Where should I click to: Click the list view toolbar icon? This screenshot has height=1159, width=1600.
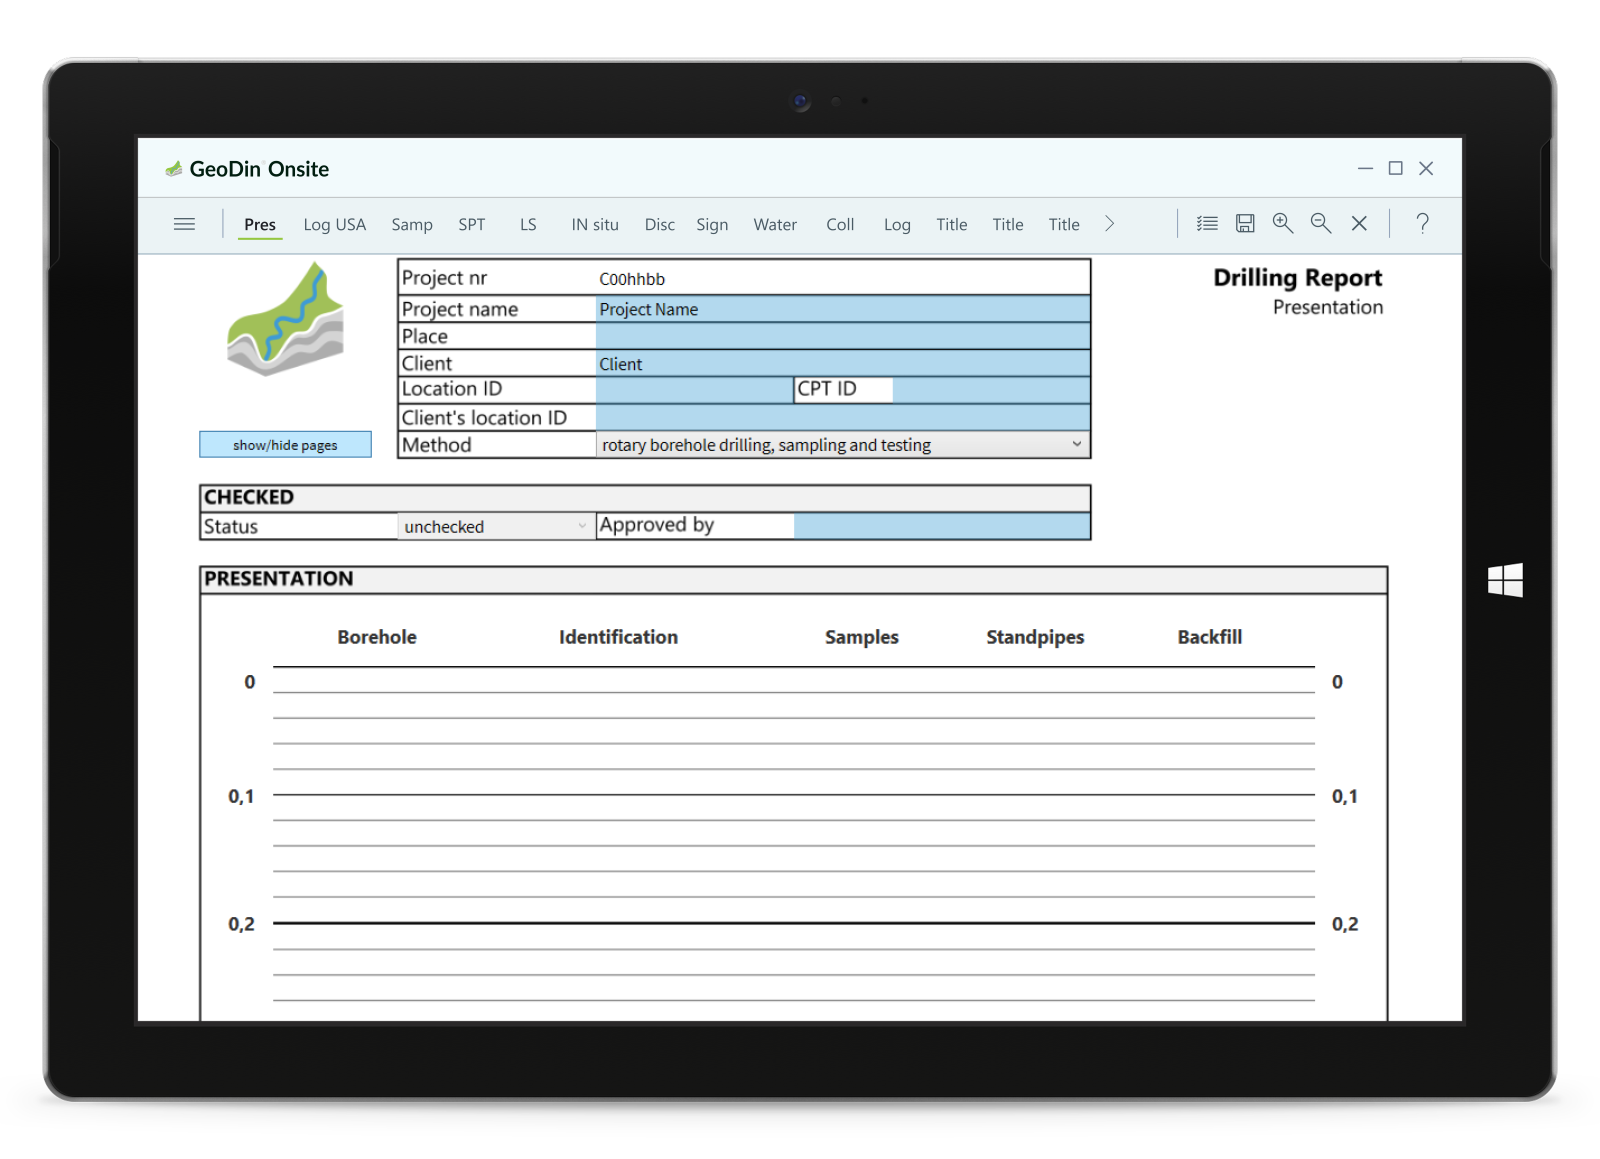click(1207, 224)
